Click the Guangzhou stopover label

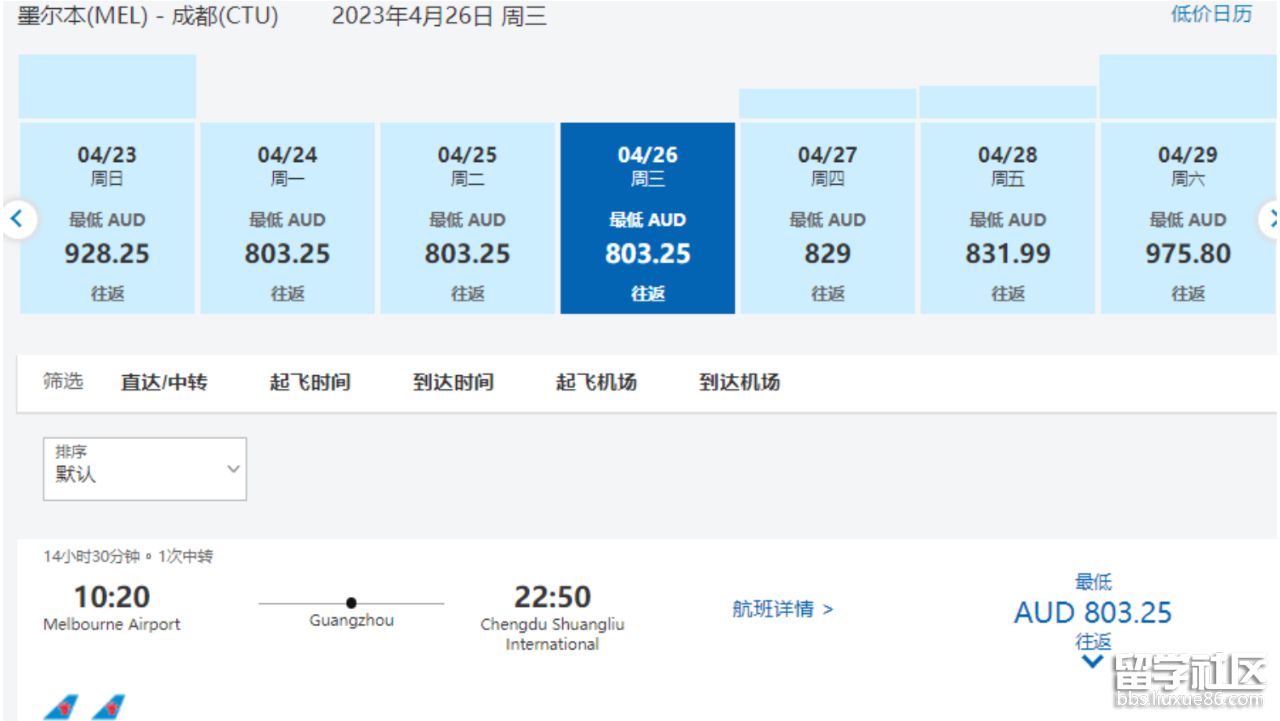point(351,621)
